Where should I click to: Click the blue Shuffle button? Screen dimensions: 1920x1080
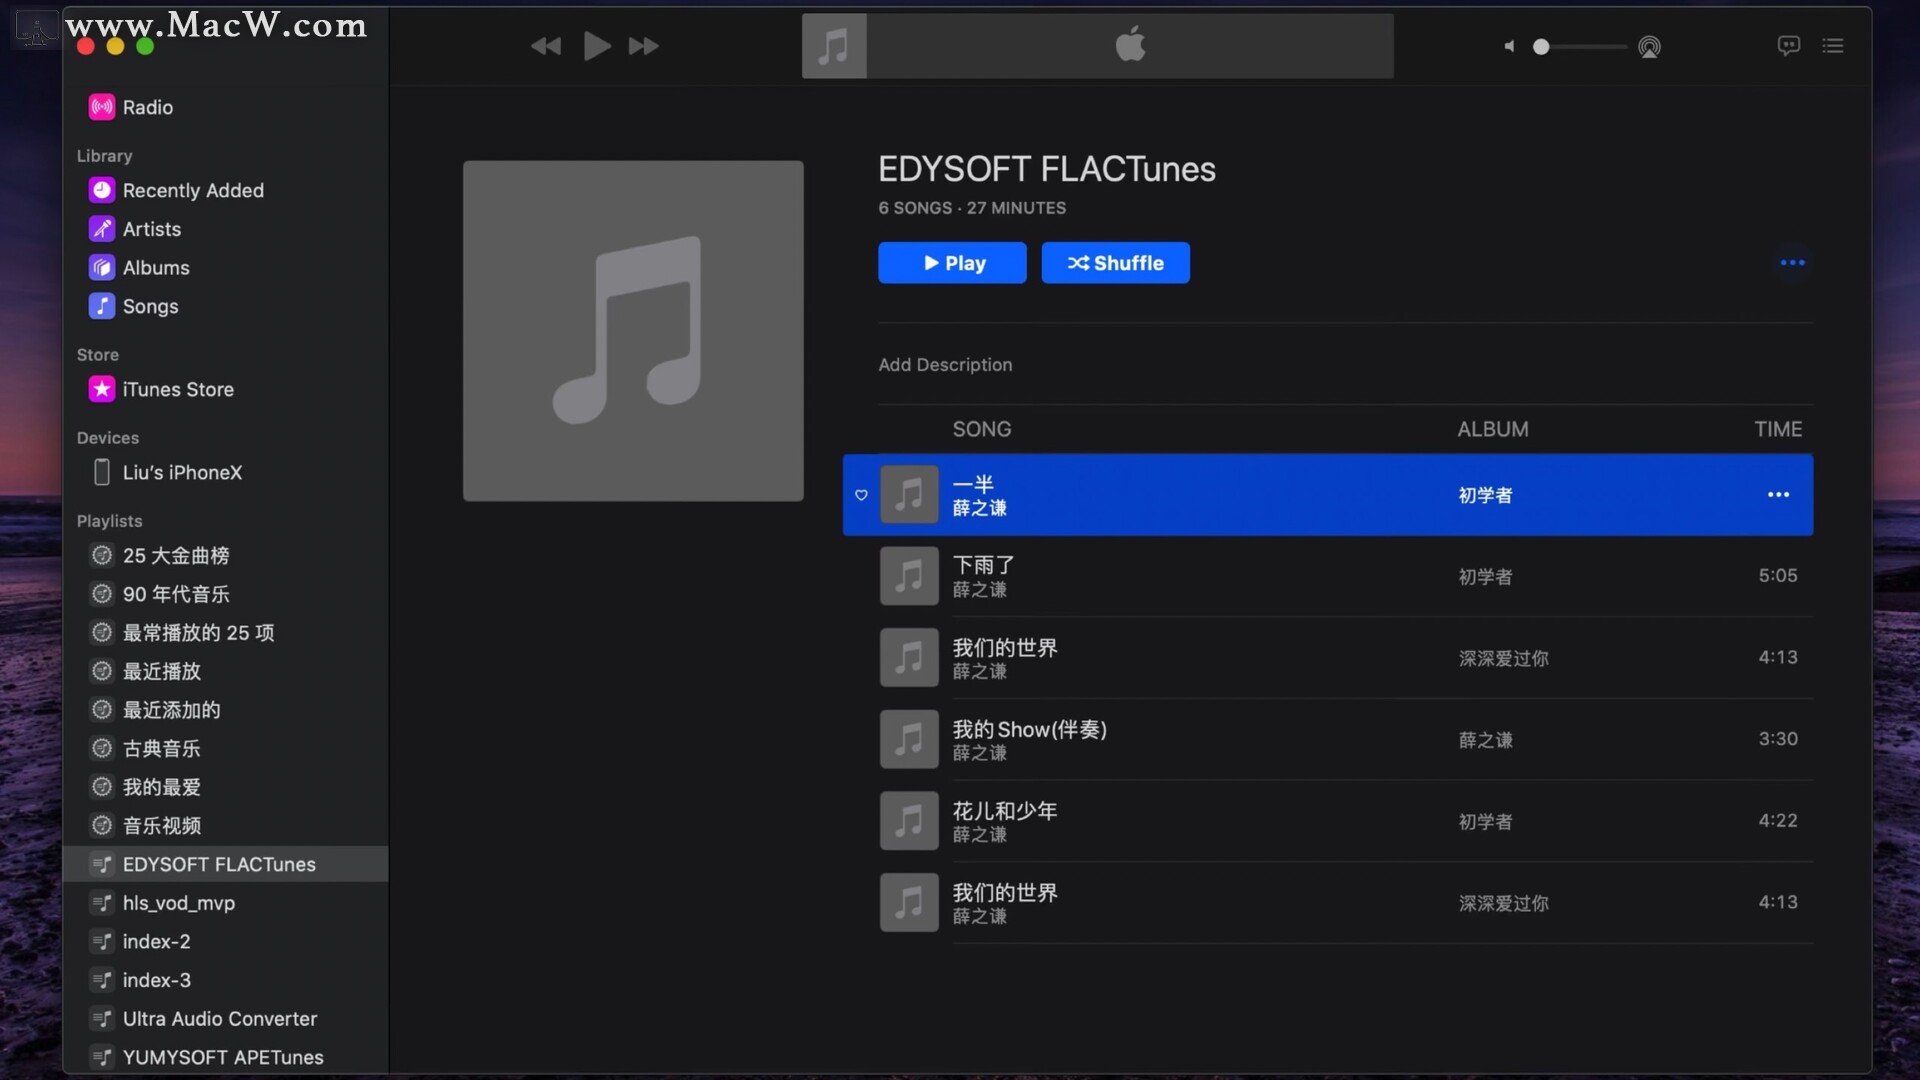(x=1115, y=263)
